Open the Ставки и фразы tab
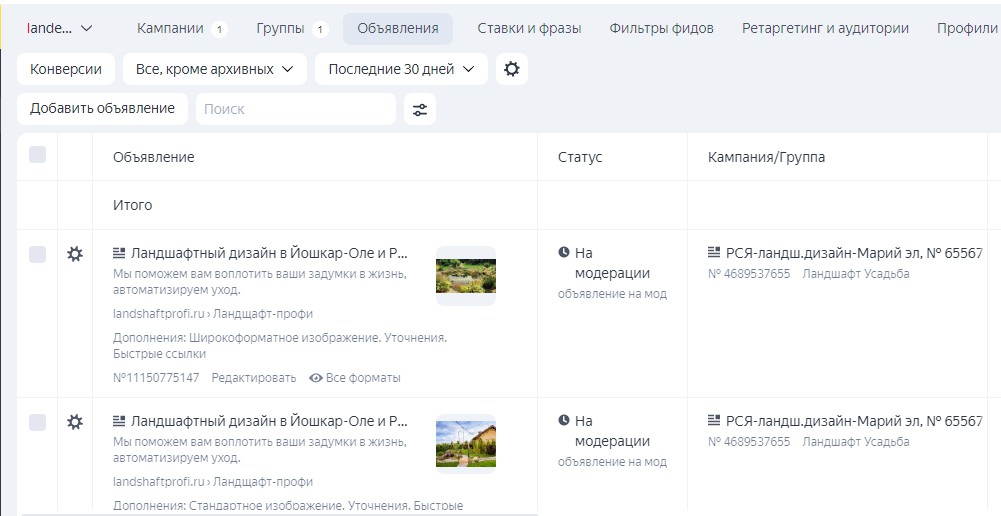 529,28
